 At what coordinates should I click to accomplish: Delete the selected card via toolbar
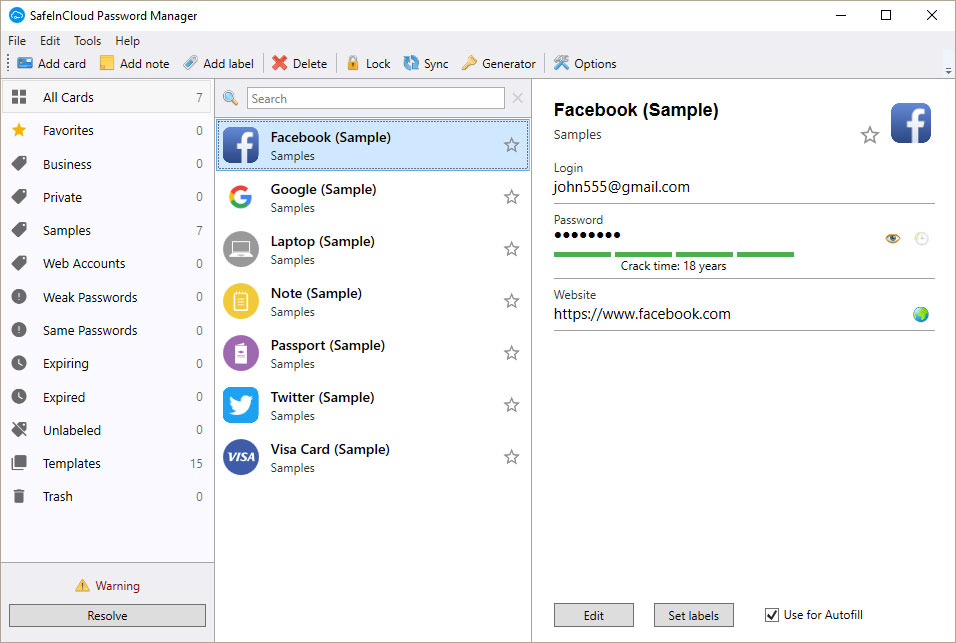(x=299, y=63)
